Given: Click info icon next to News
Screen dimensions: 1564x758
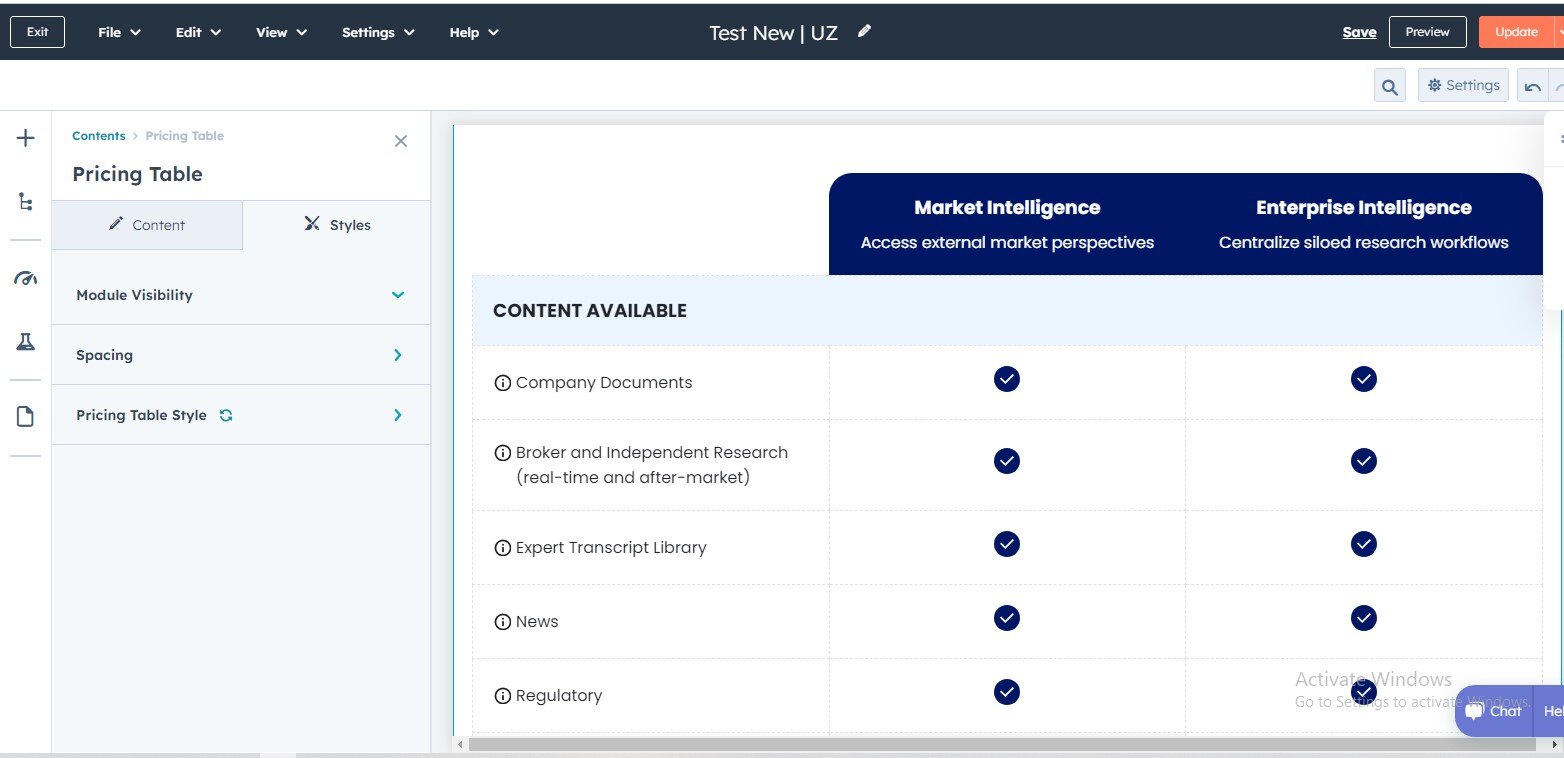Looking at the screenshot, I should pyautogui.click(x=503, y=622).
